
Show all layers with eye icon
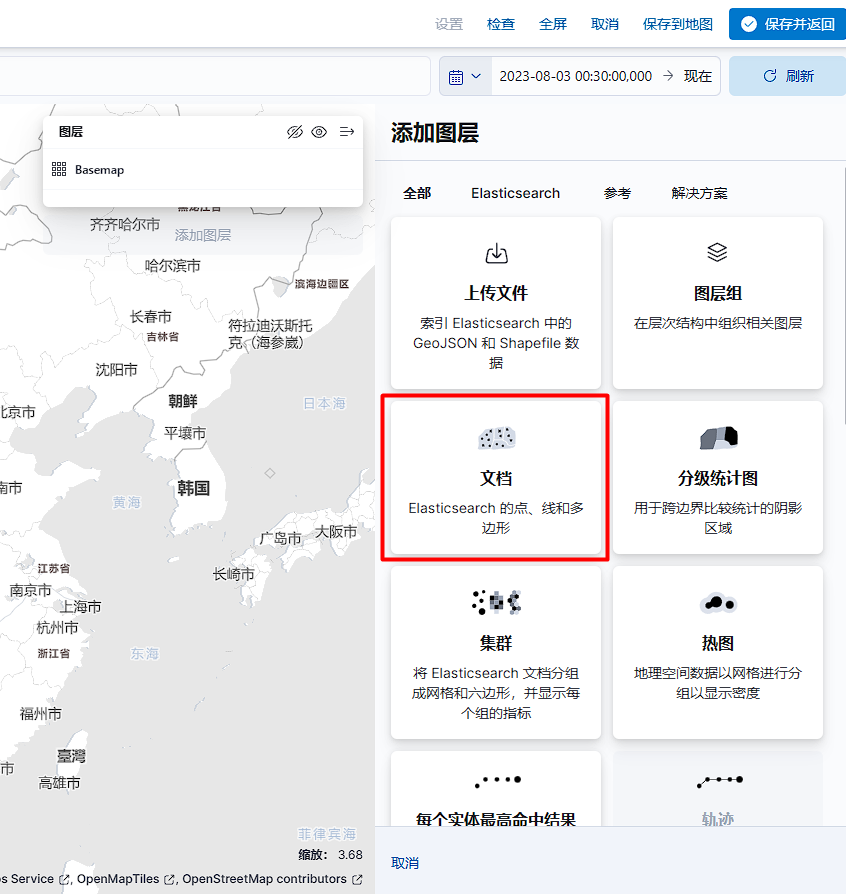click(319, 132)
